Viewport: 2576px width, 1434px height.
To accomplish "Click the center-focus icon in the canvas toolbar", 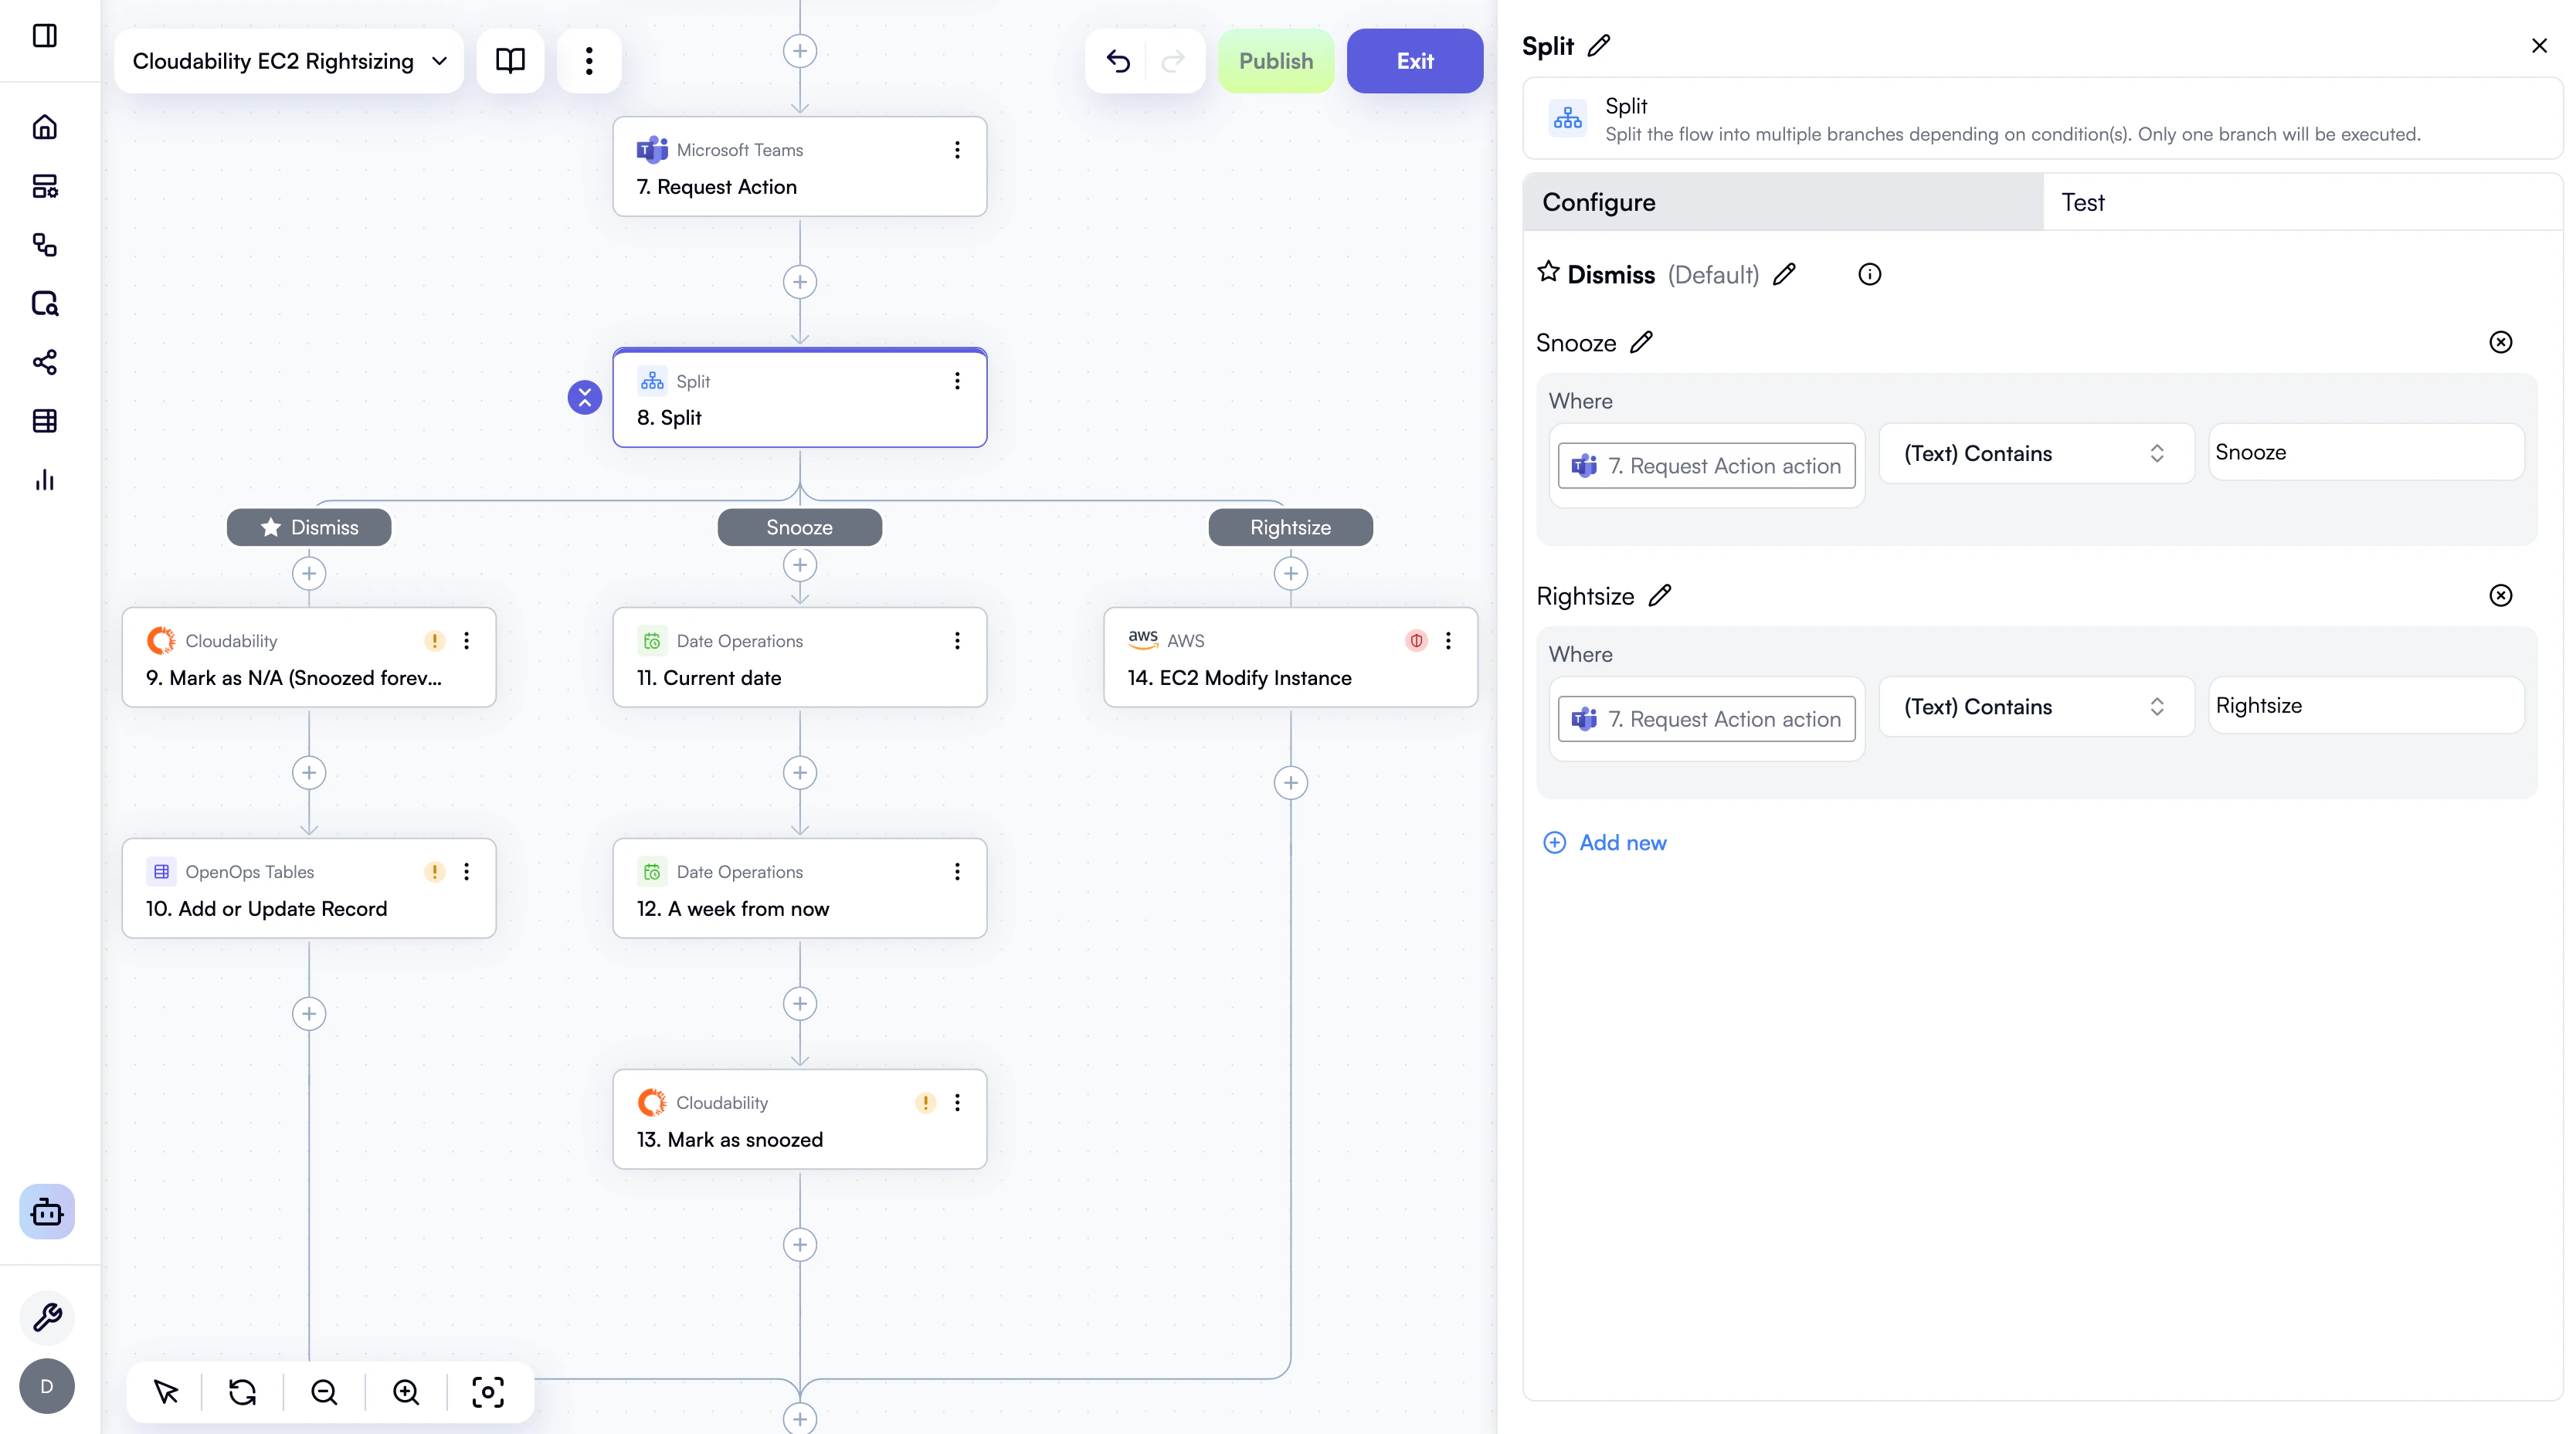I will point(487,1391).
